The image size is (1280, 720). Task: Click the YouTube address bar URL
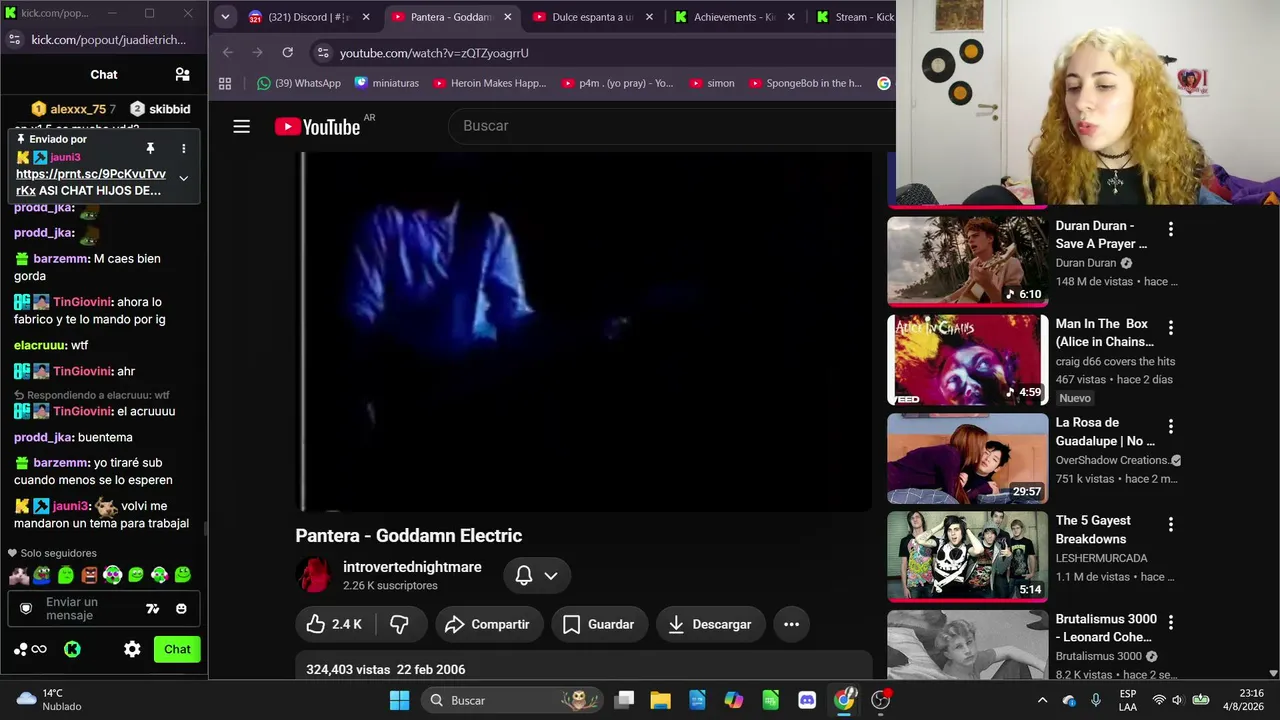[x=434, y=53]
